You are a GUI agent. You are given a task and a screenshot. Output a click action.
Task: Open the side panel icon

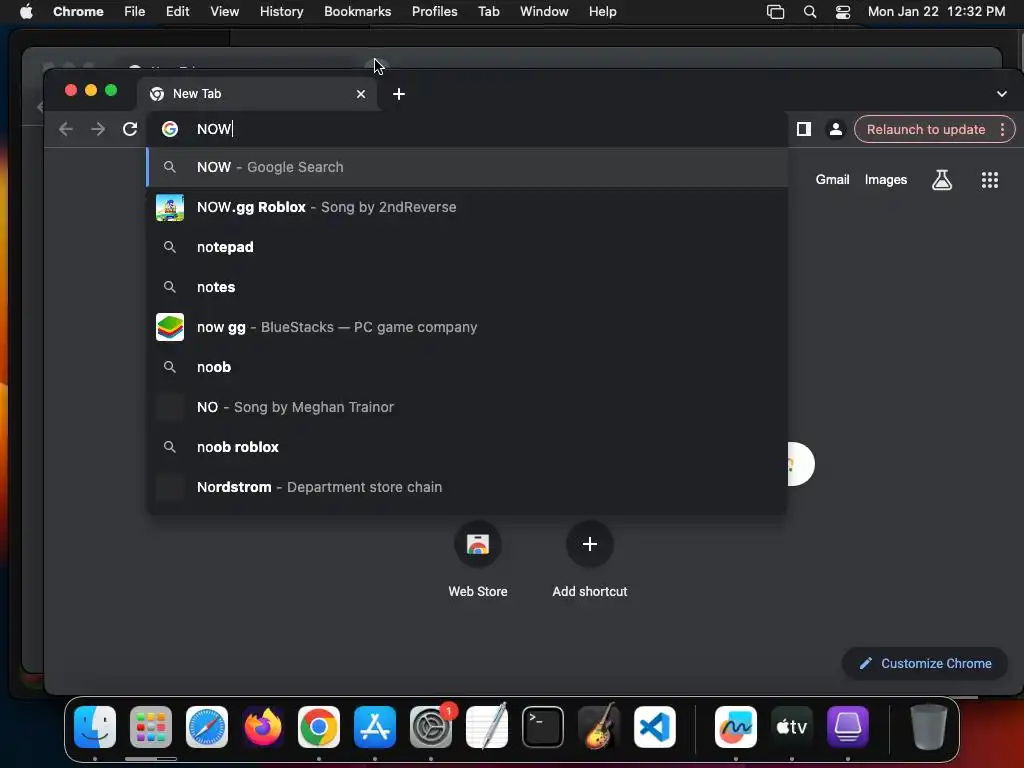[x=804, y=129]
